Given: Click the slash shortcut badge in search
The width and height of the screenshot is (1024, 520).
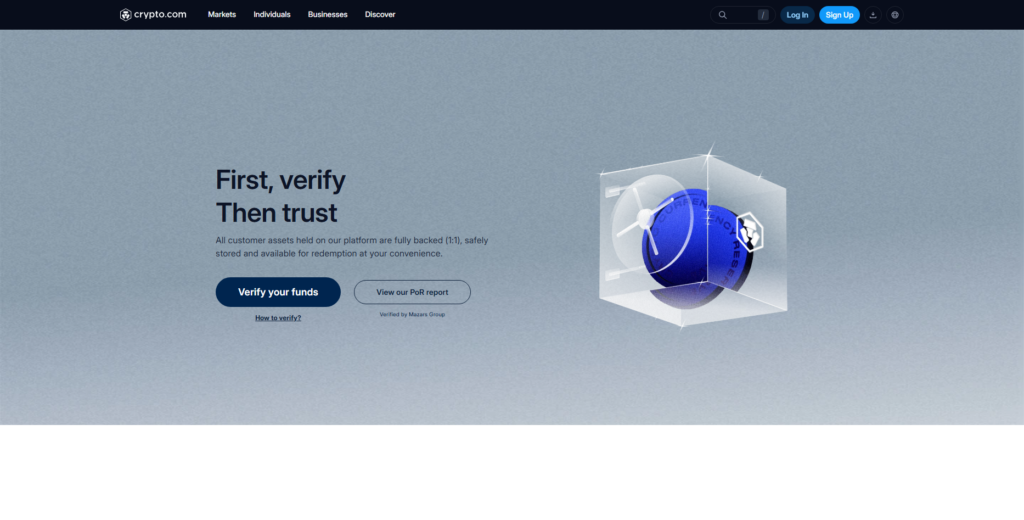Looking at the screenshot, I should [763, 15].
